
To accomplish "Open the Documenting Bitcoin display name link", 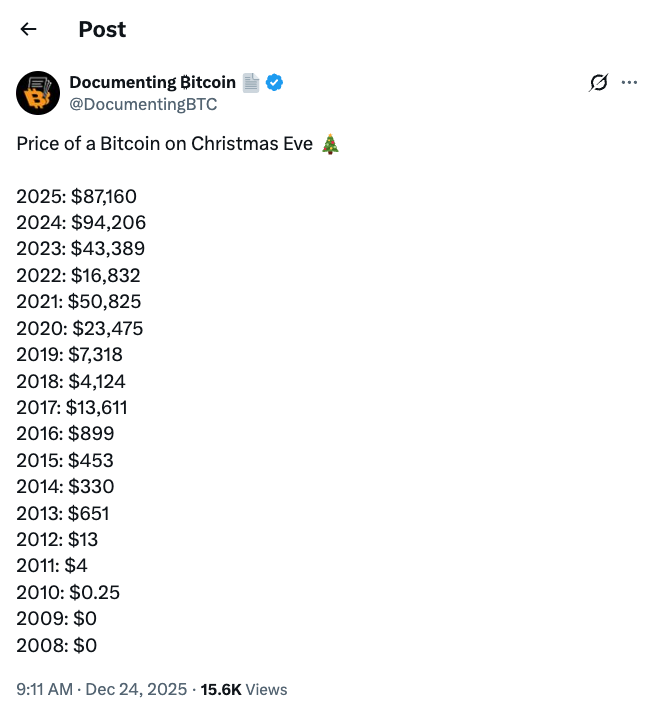I will (x=152, y=83).
